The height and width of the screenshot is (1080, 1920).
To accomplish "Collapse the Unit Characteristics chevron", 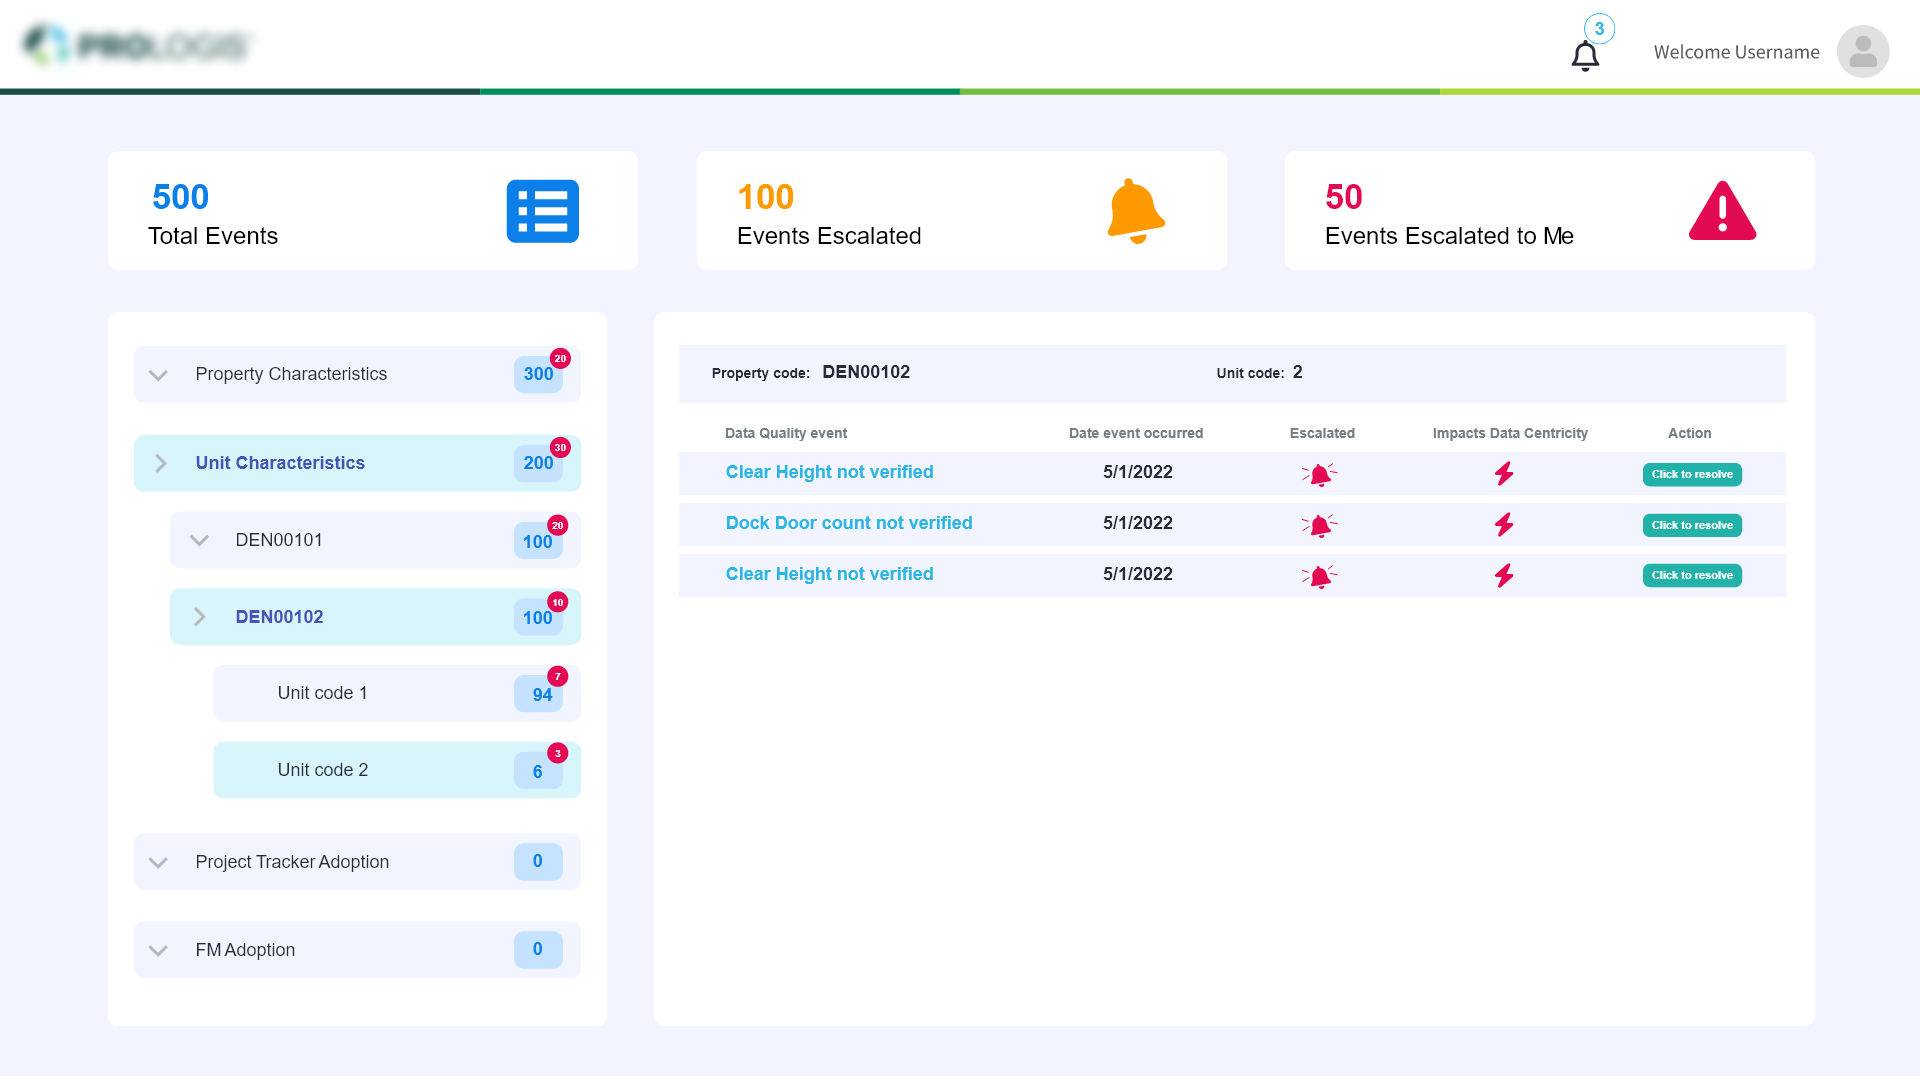I will coord(160,463).
